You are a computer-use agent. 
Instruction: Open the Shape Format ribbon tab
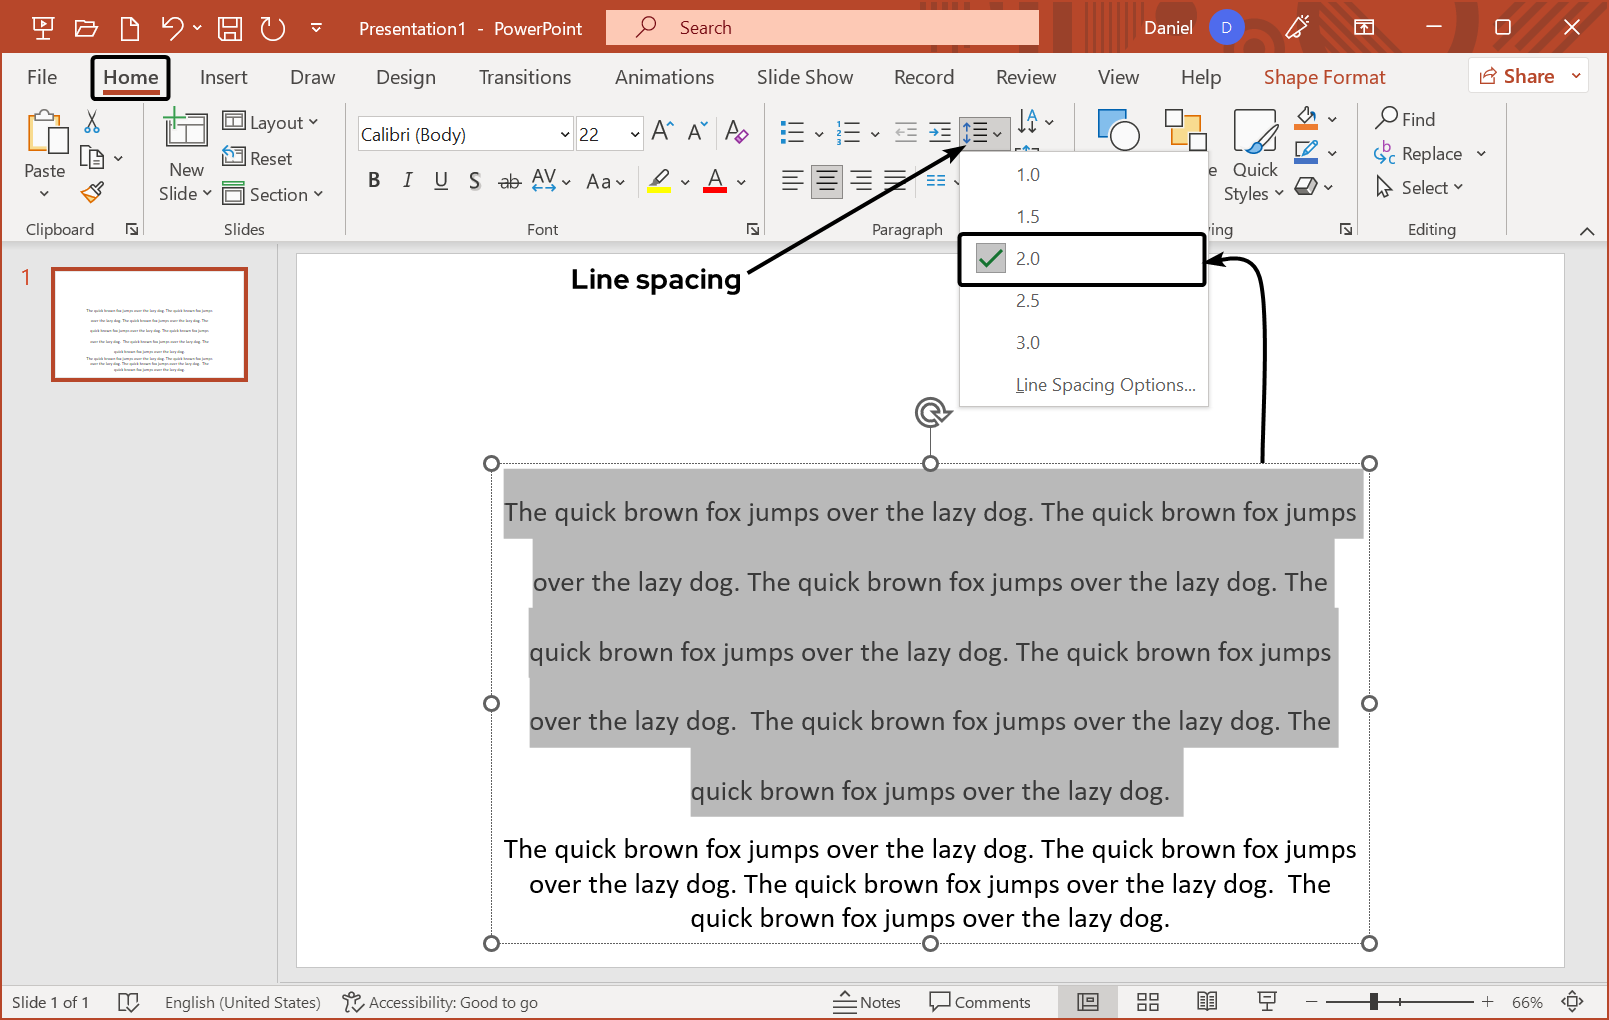[1324, 77]
